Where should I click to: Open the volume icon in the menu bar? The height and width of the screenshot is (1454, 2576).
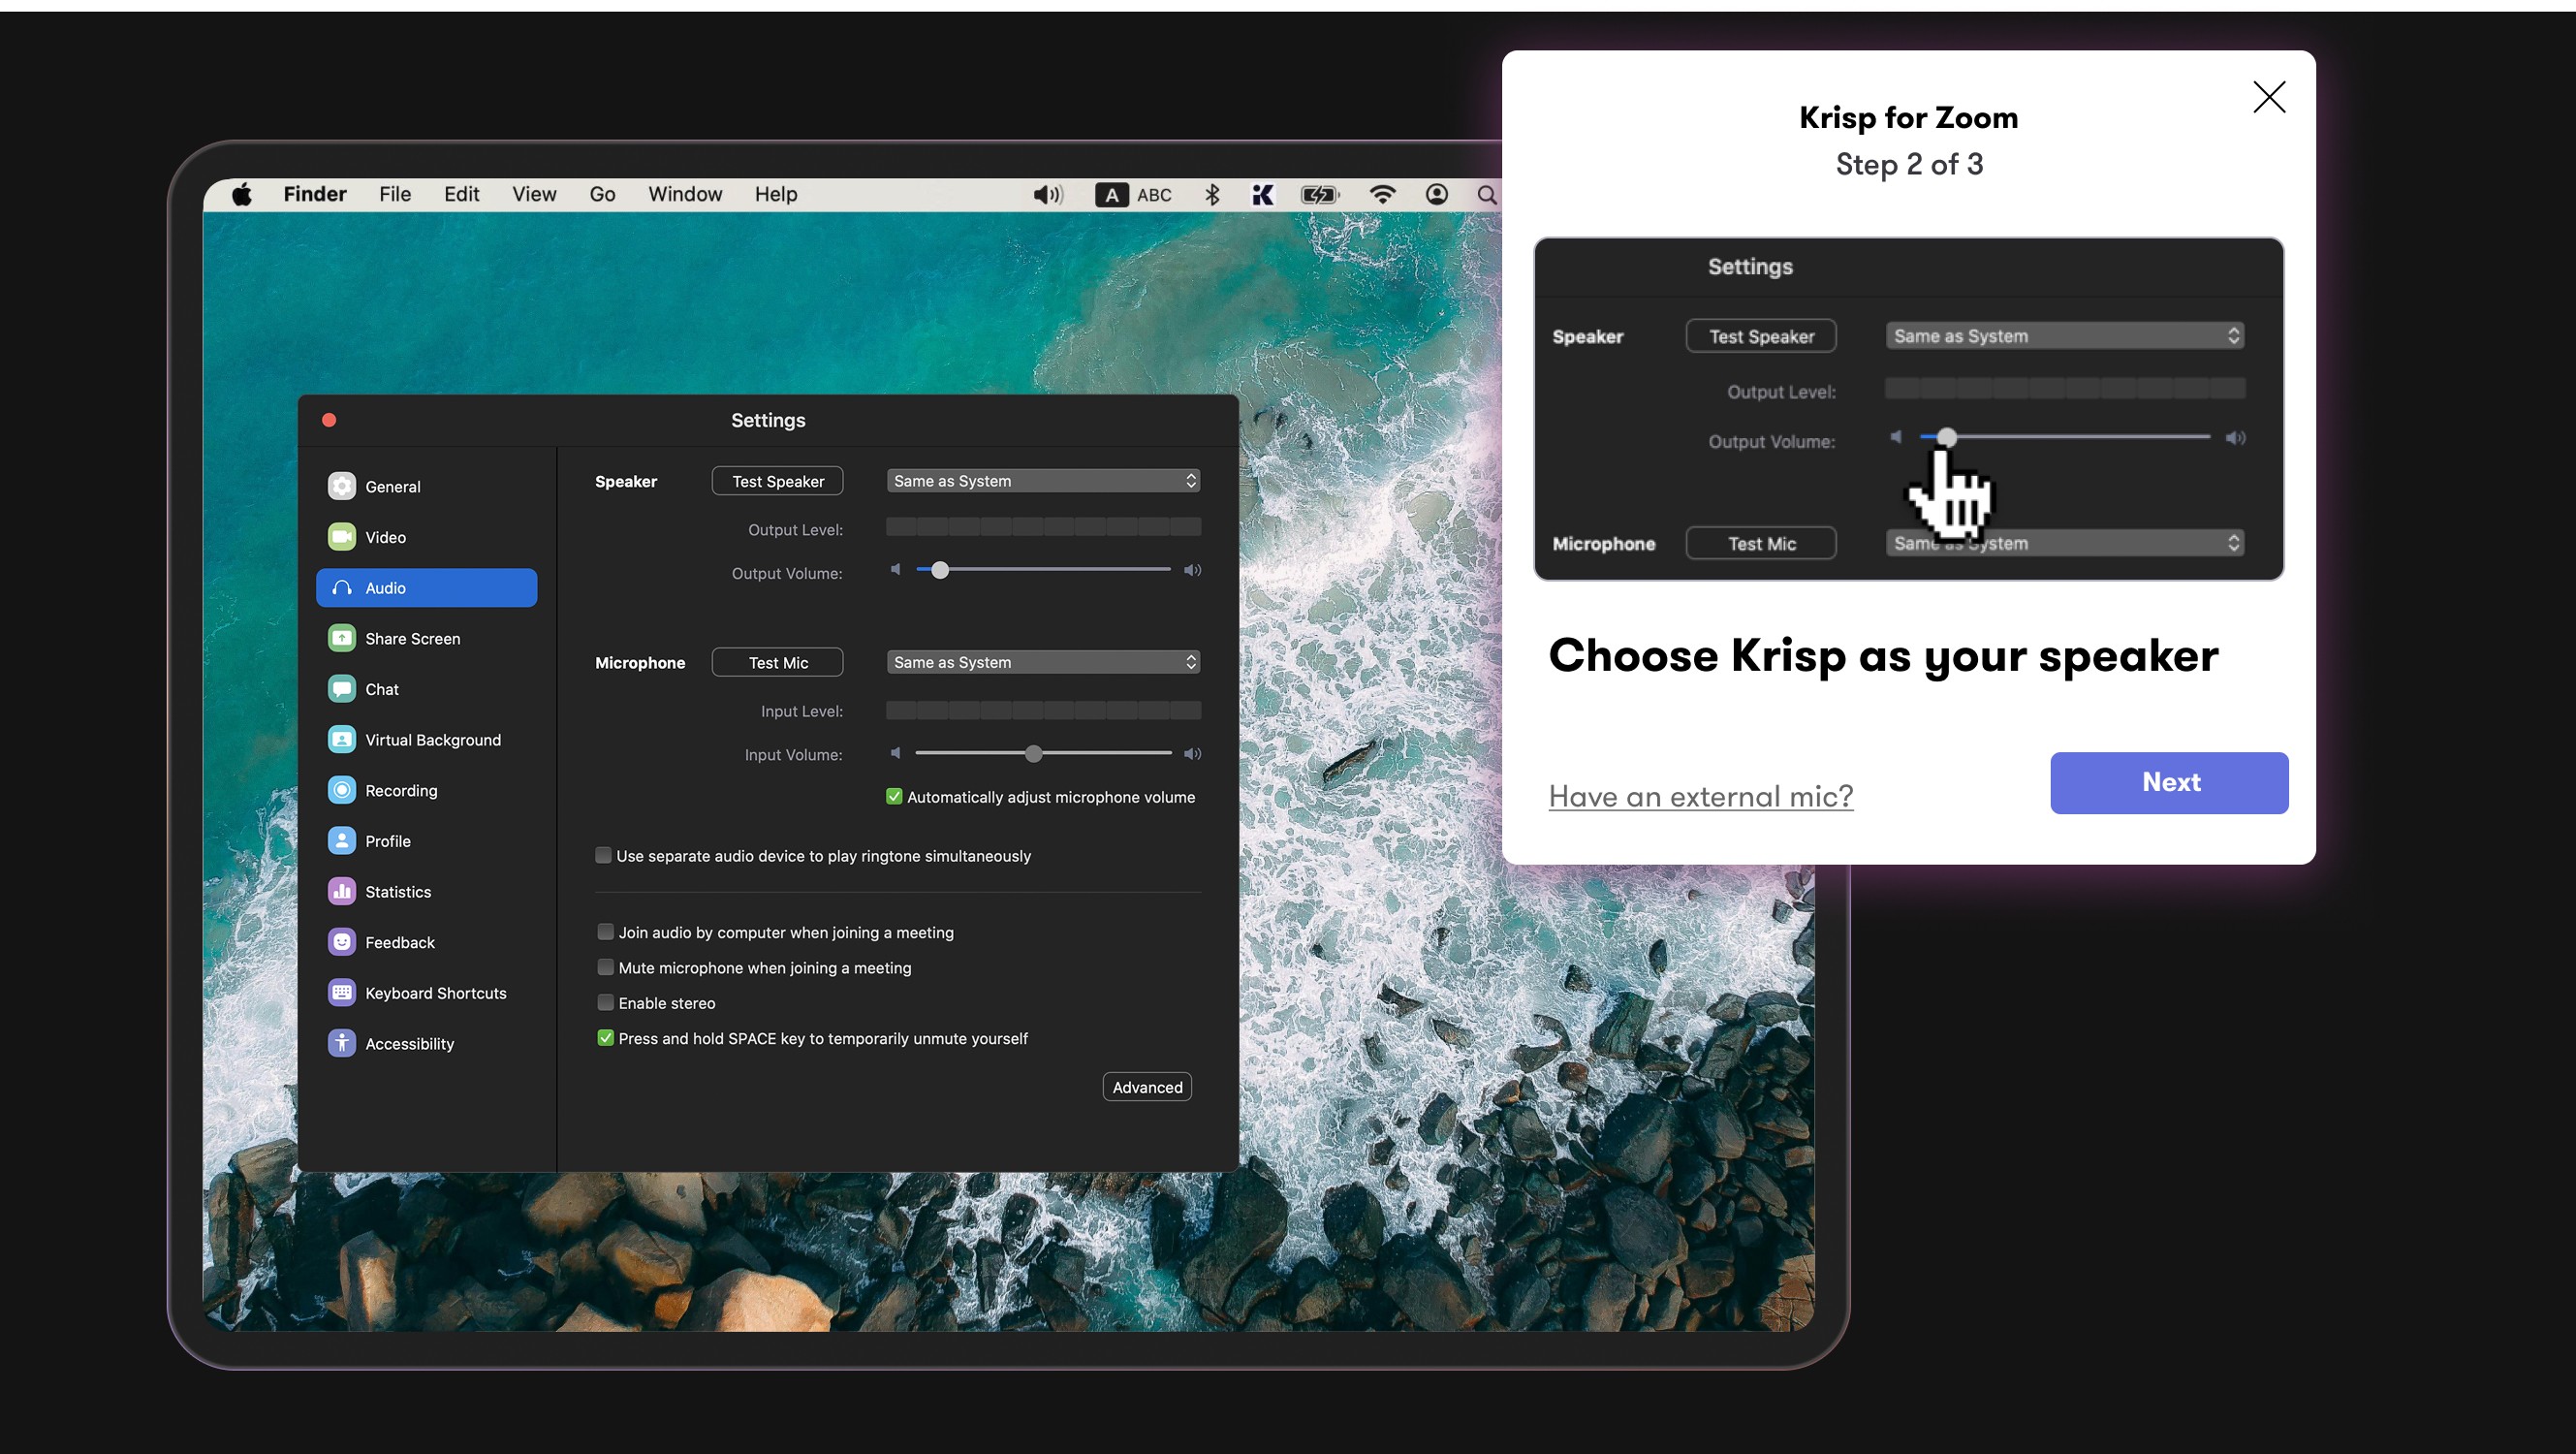[1047, 194]
